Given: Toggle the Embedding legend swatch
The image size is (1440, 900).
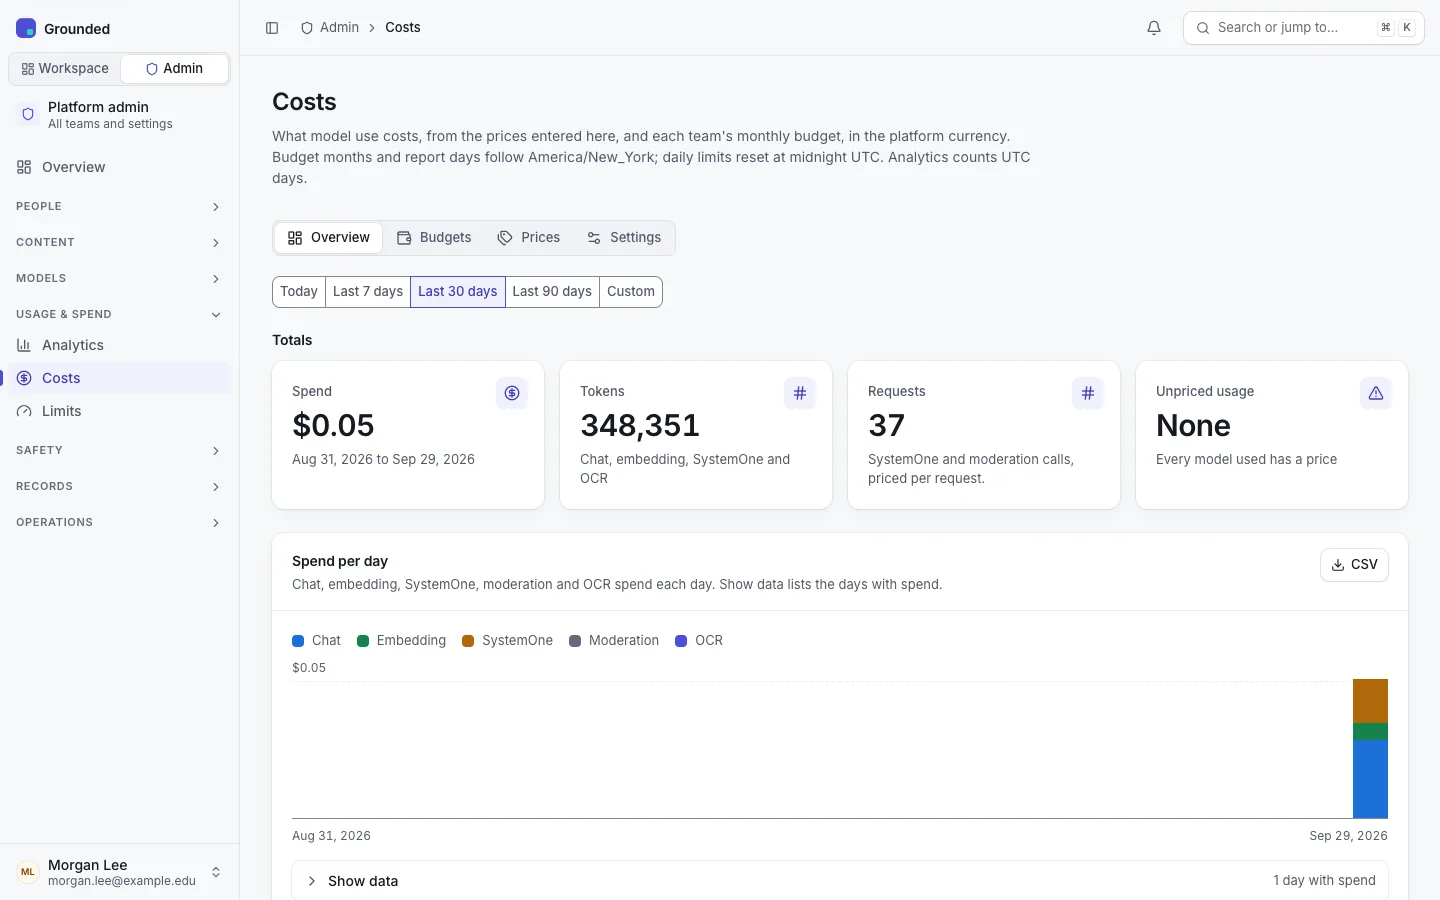Looking at the screenshot, I should point(363,641).
